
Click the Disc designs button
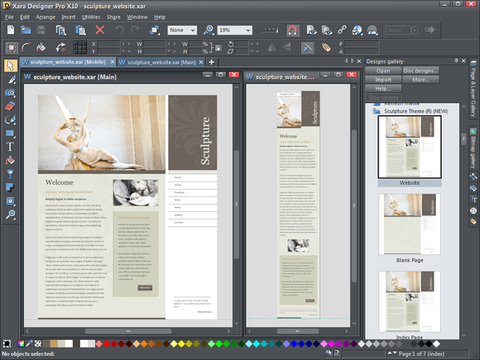click(421, 71)
